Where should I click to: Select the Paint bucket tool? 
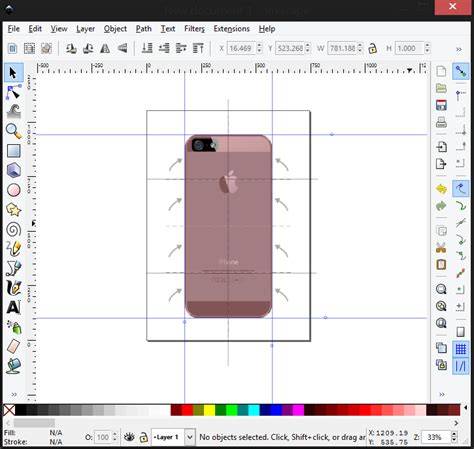(x=13, y=366)
